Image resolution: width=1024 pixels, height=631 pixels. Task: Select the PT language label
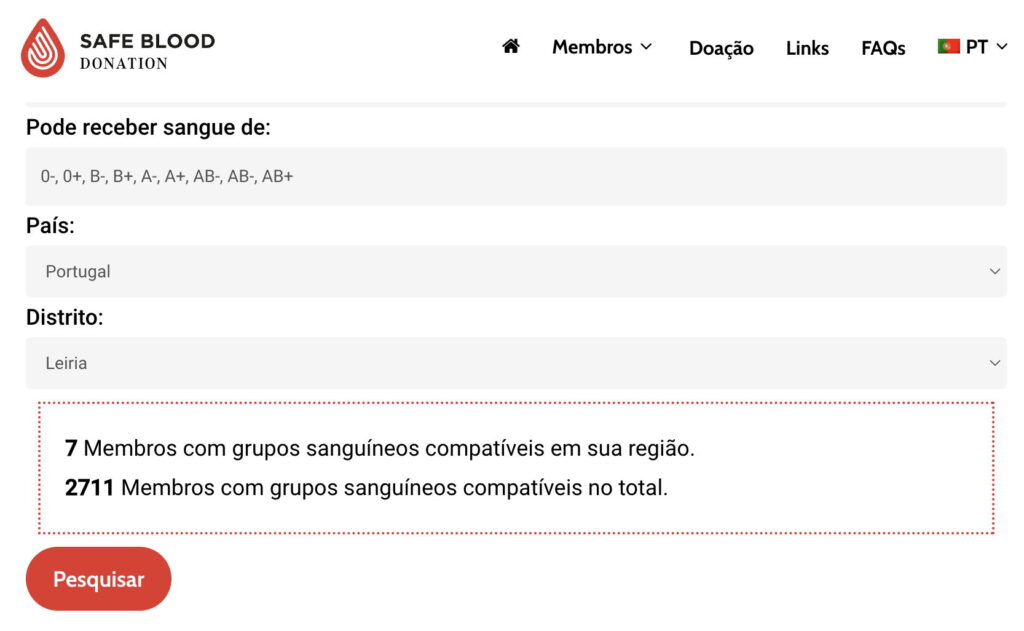click(976, 47)
